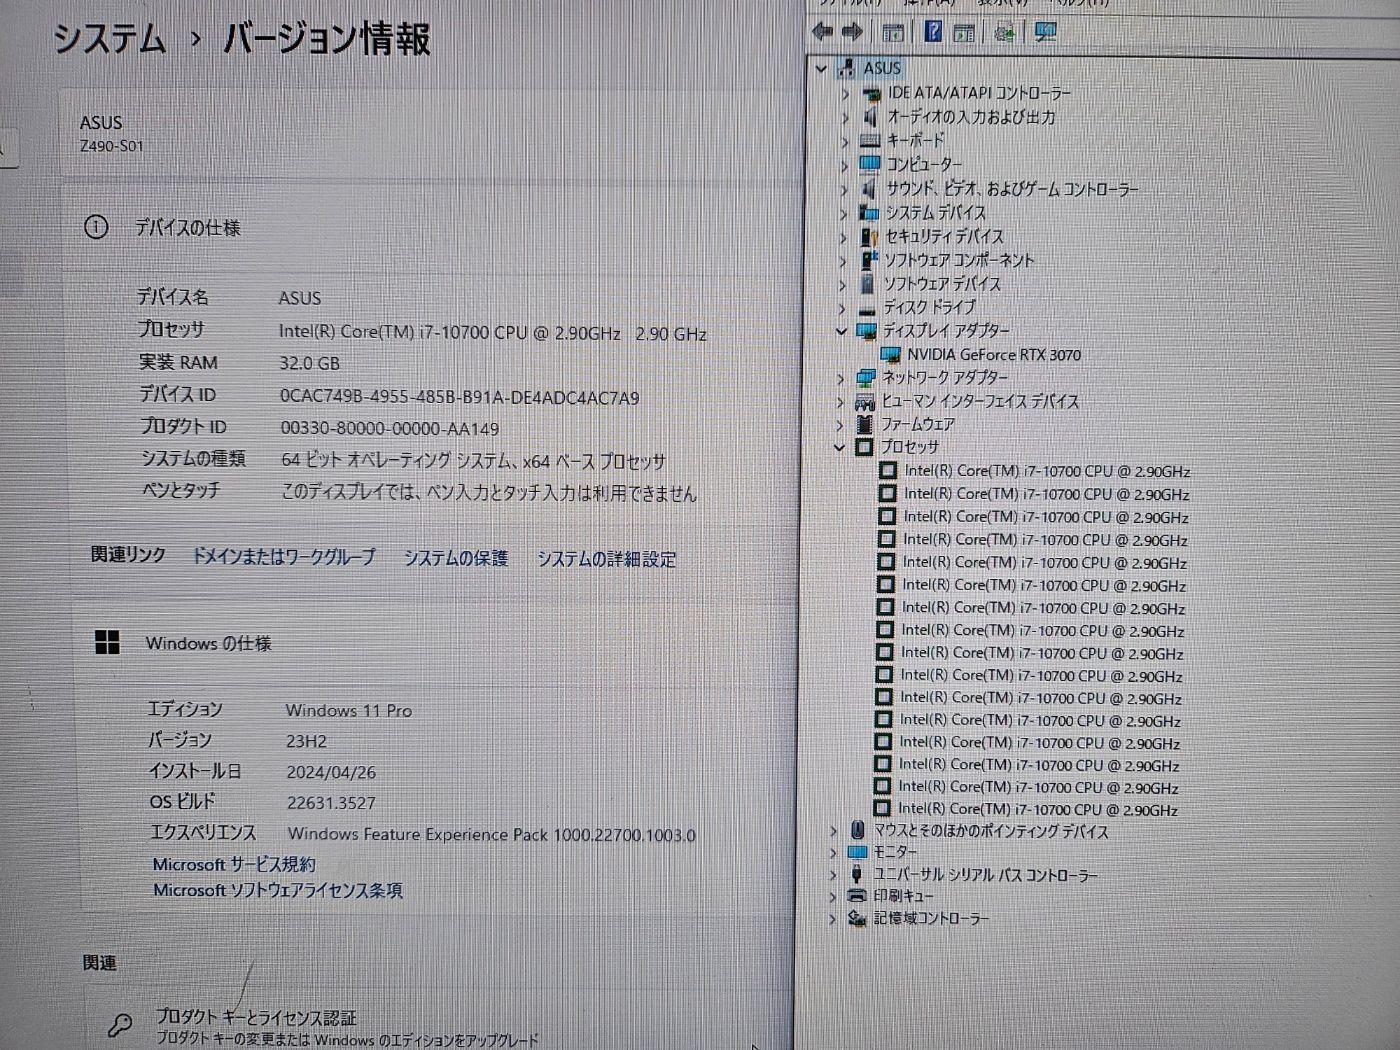Expand the ファームウェア node chevron

840,426
